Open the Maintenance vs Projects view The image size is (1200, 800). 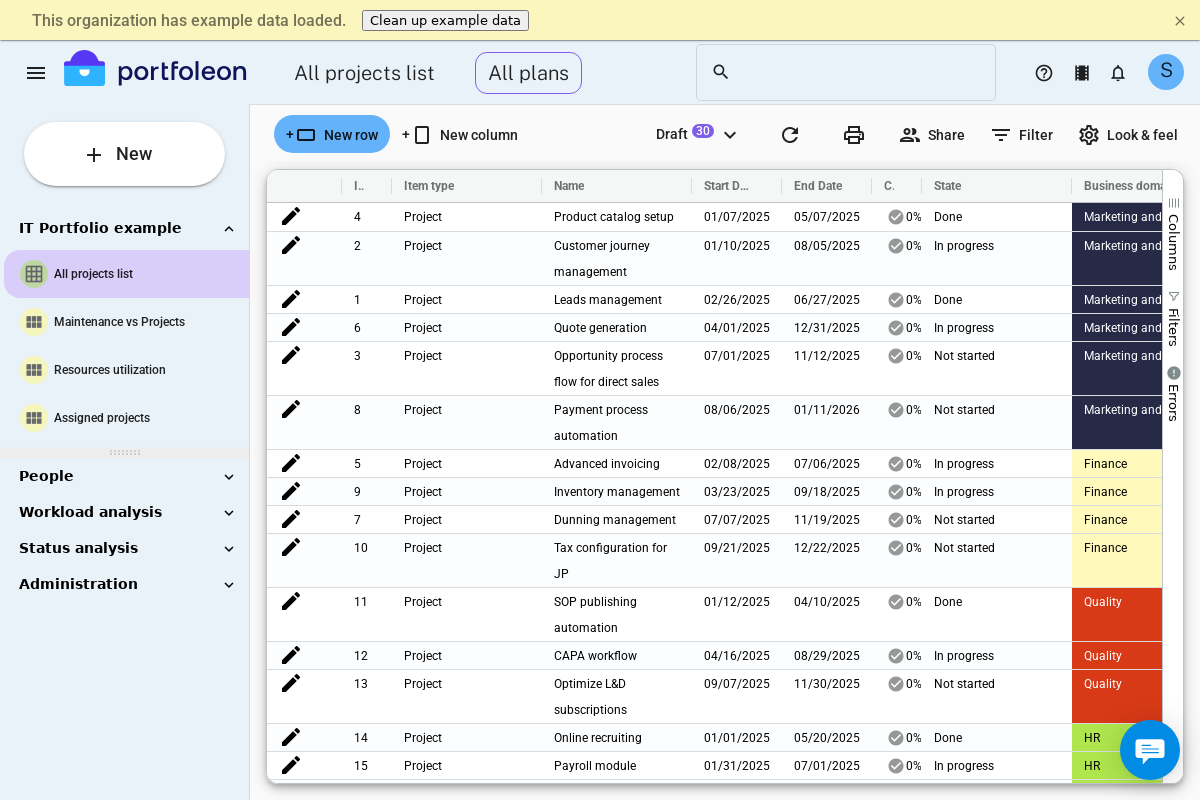[x=126, y=322]
